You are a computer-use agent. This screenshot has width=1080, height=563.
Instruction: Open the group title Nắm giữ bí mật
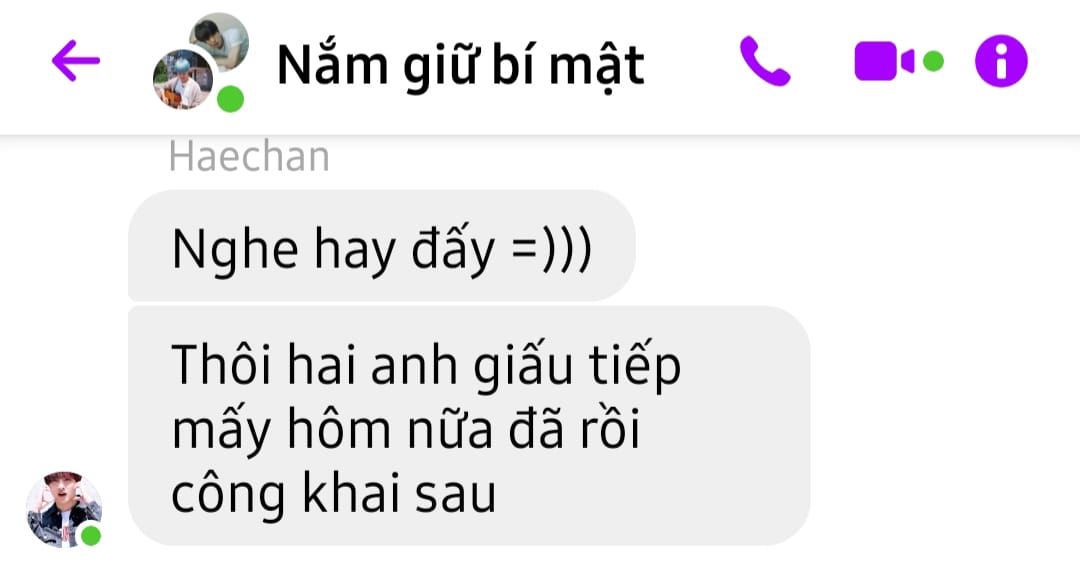tap(460, 66)
